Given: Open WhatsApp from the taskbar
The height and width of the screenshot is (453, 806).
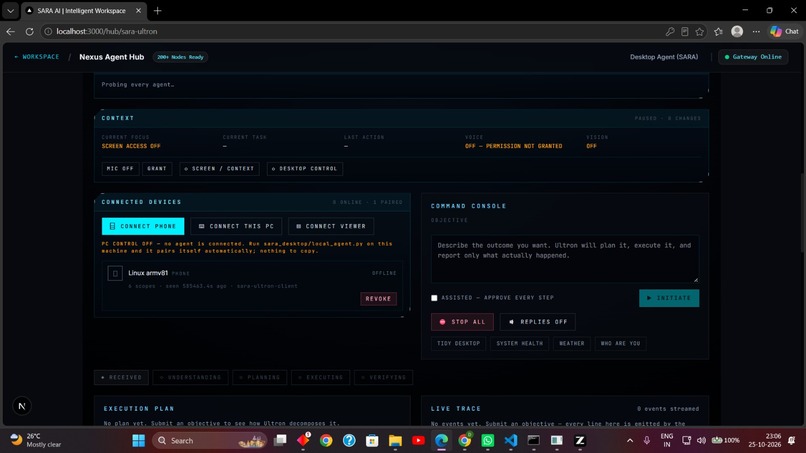Looking at the screenshot, I should coord(487,441).
